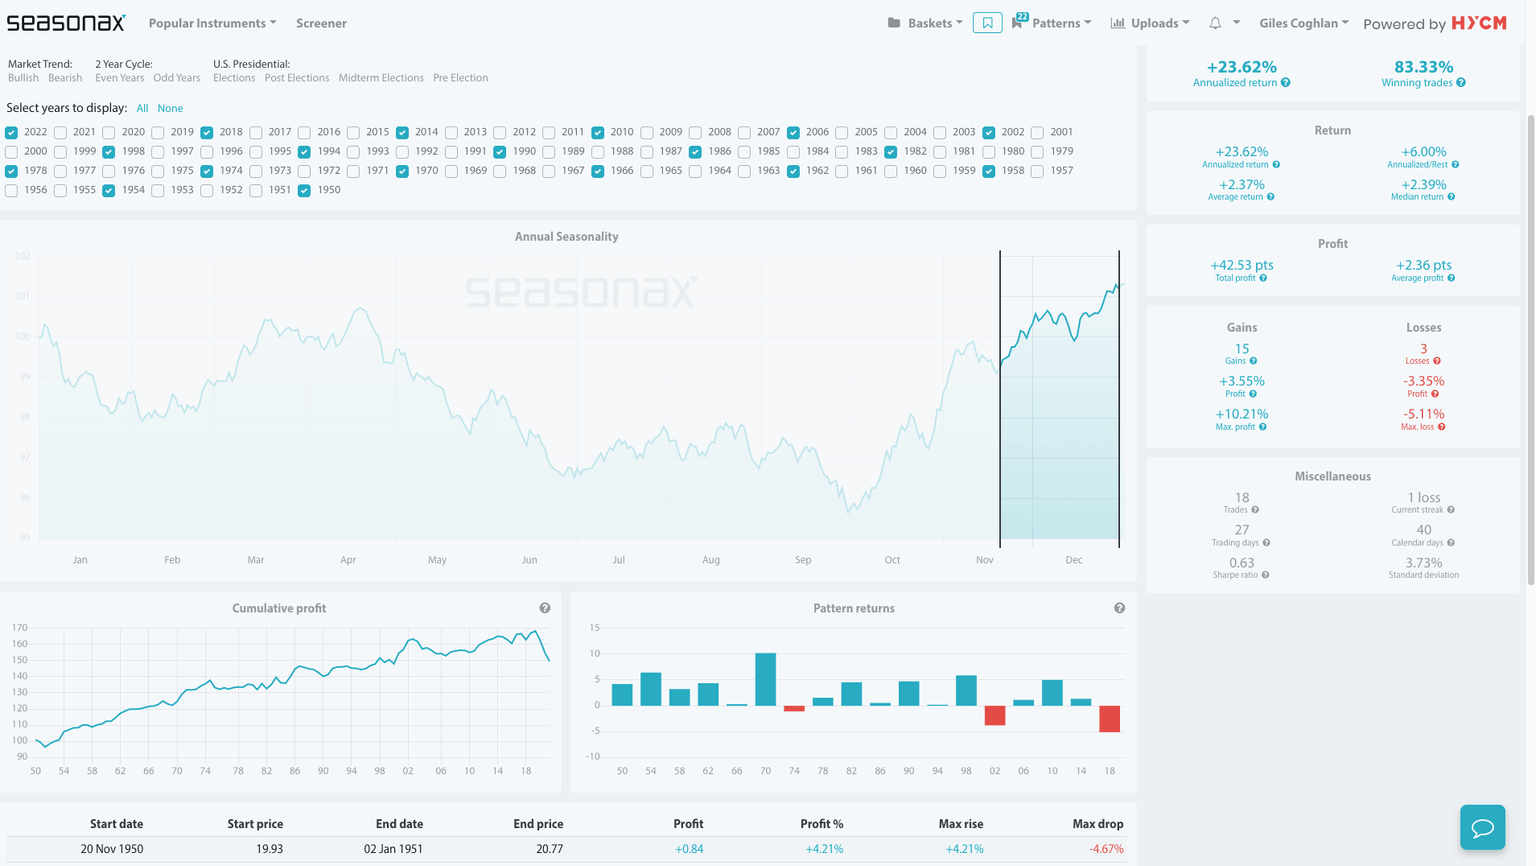Image resolution: width=1536 pixels, height=866 pixels.
Task: Open the Baskets dropdown menu
Action: tap(935, 23)
